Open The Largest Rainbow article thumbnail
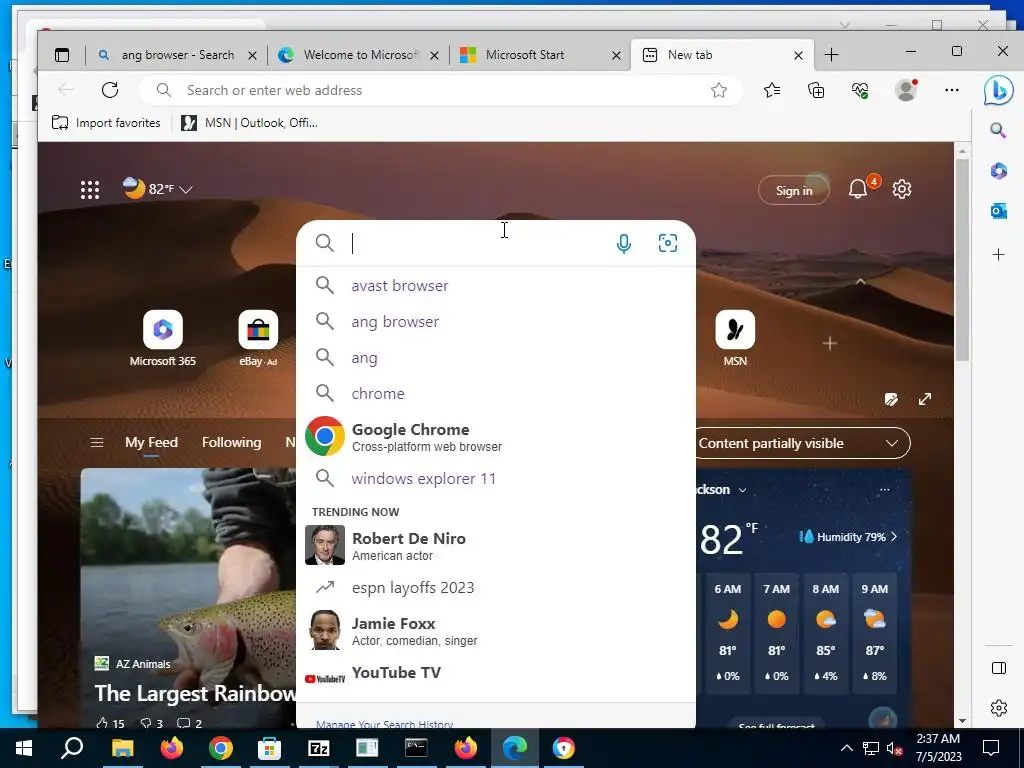Screen dimensions: 1024x768 tap(188, 598)
